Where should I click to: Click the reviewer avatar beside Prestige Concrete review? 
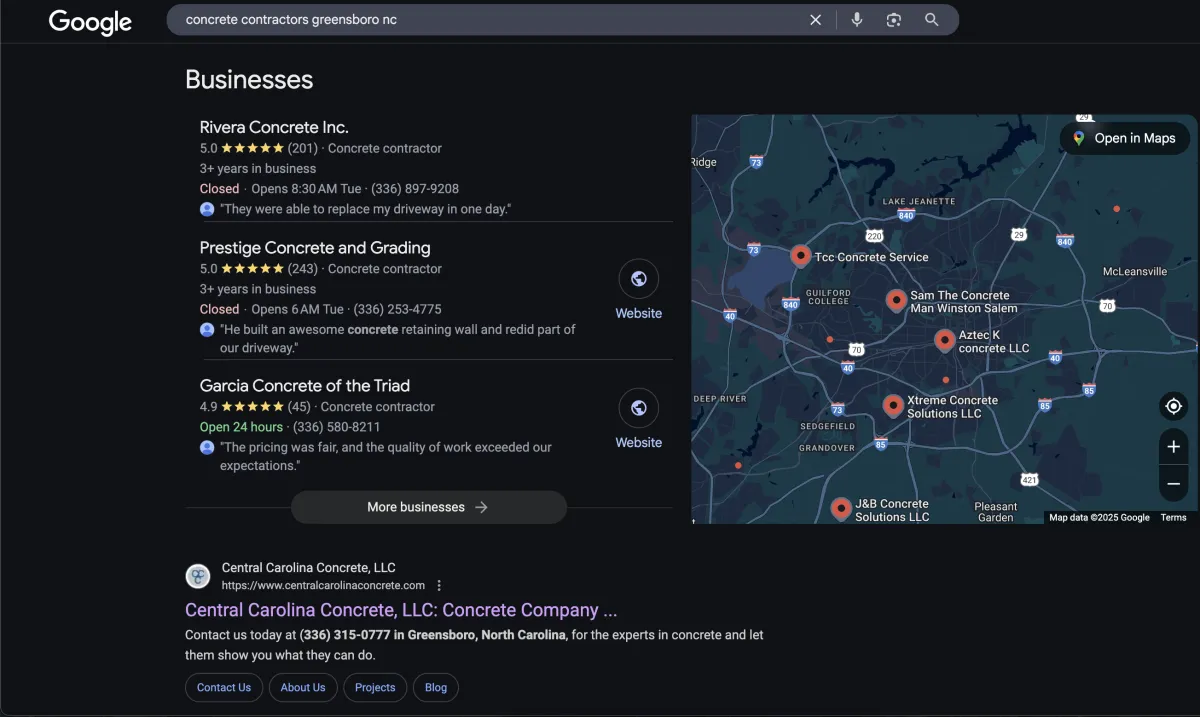207,330
